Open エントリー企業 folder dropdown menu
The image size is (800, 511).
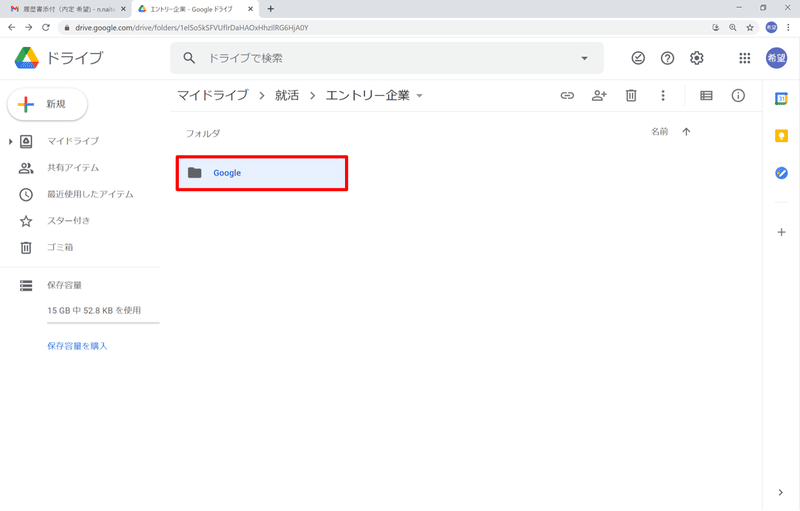pos(419,96)
